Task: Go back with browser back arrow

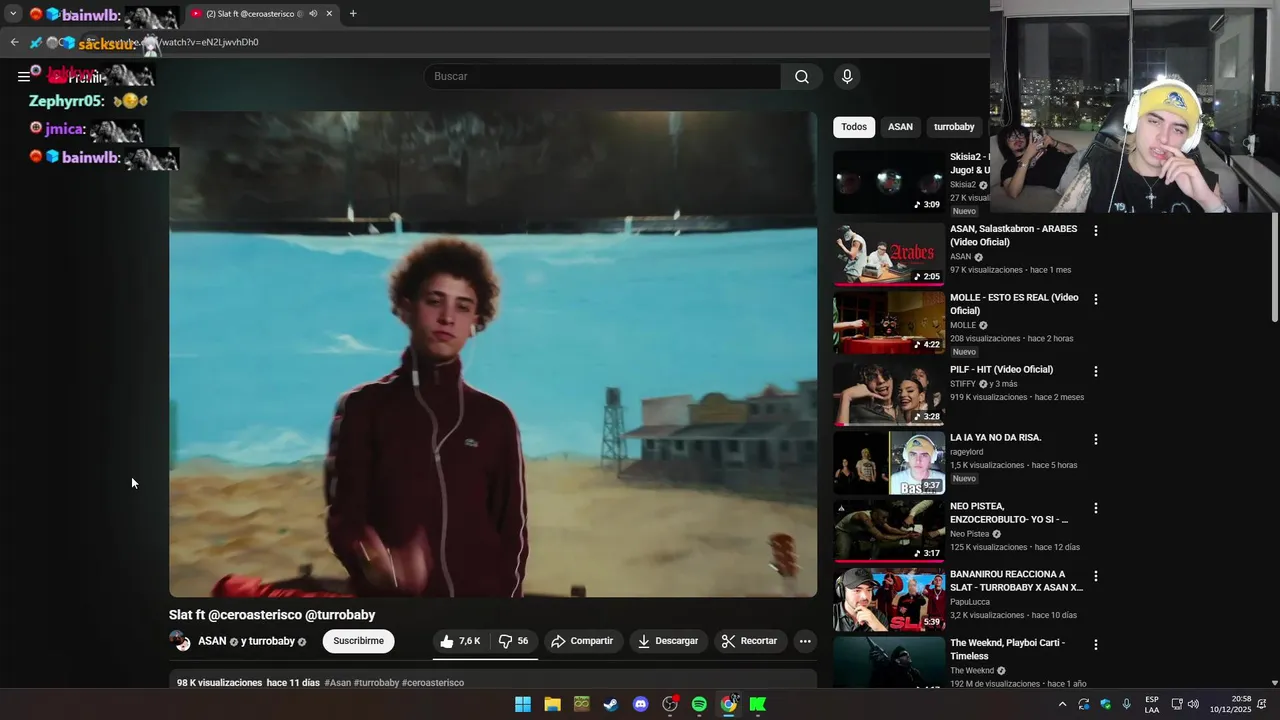Action: pos(14,42)
